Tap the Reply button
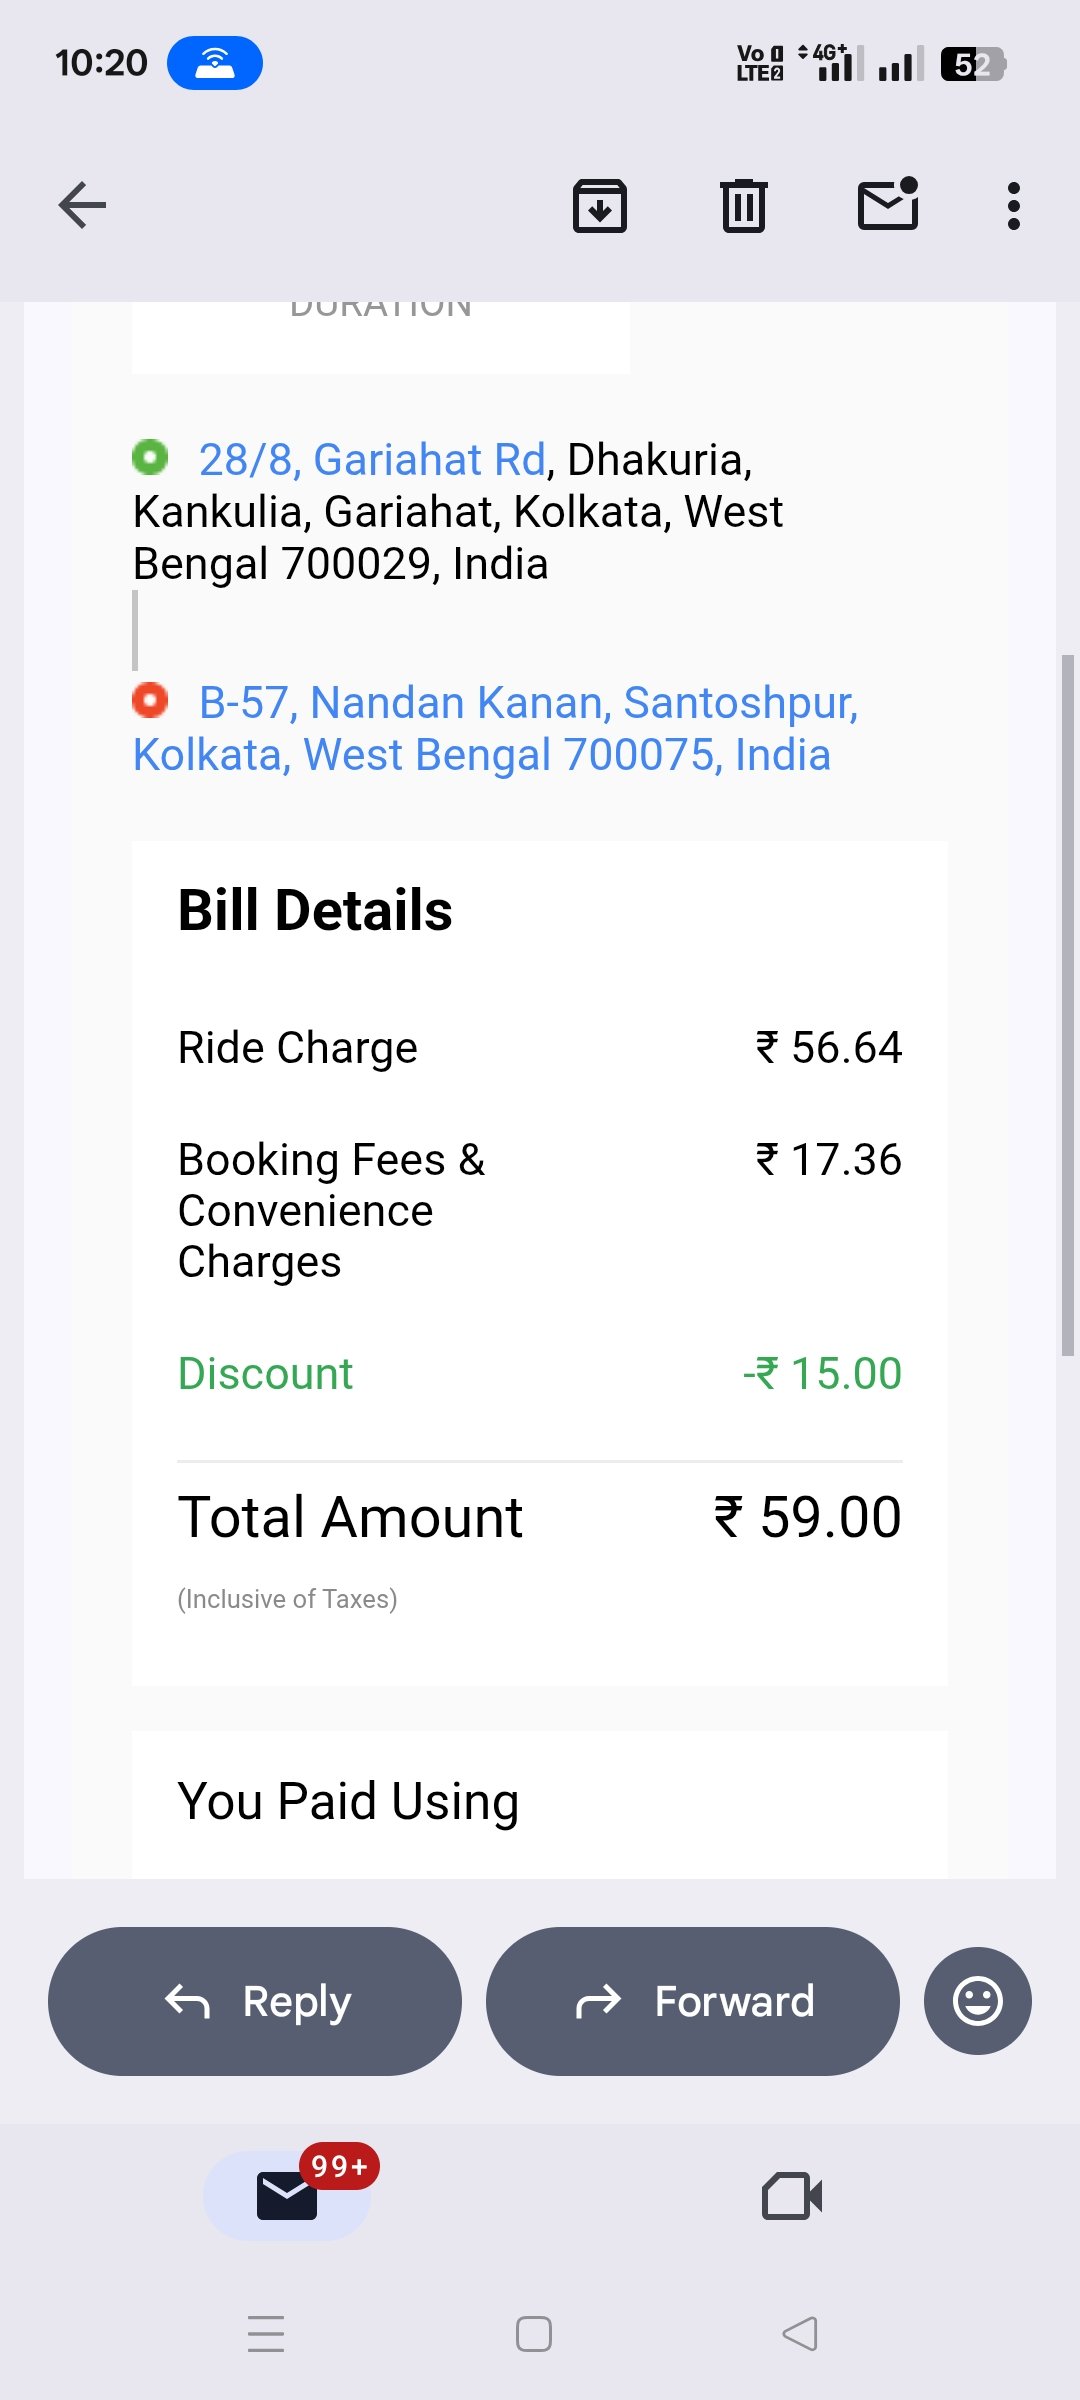1080x2400 pixels. (255, 2001)
